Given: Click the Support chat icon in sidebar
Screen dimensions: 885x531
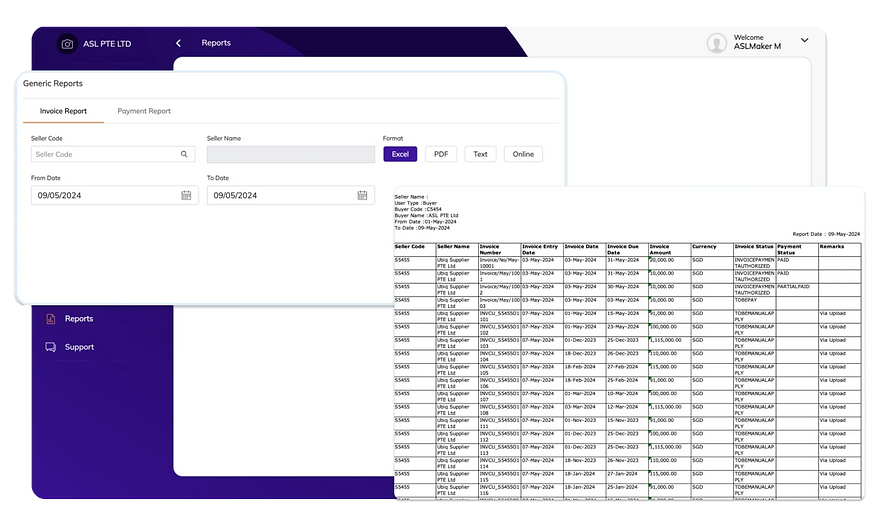Looking at the screenshot, I should 51,347.
